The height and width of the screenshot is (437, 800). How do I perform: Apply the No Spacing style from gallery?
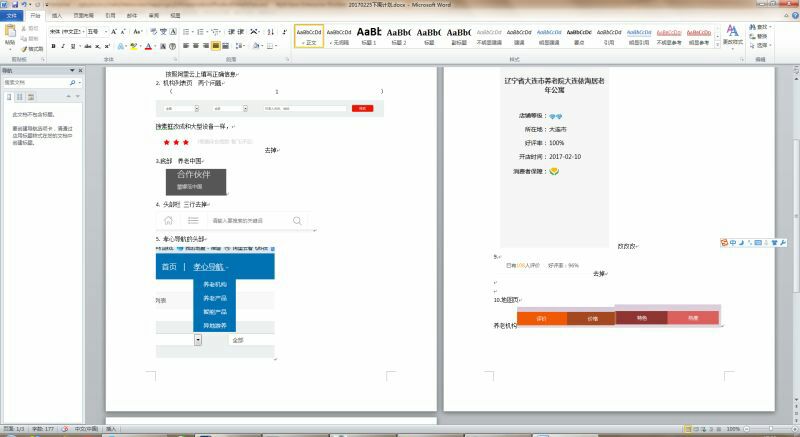click(x=339, y=36)
